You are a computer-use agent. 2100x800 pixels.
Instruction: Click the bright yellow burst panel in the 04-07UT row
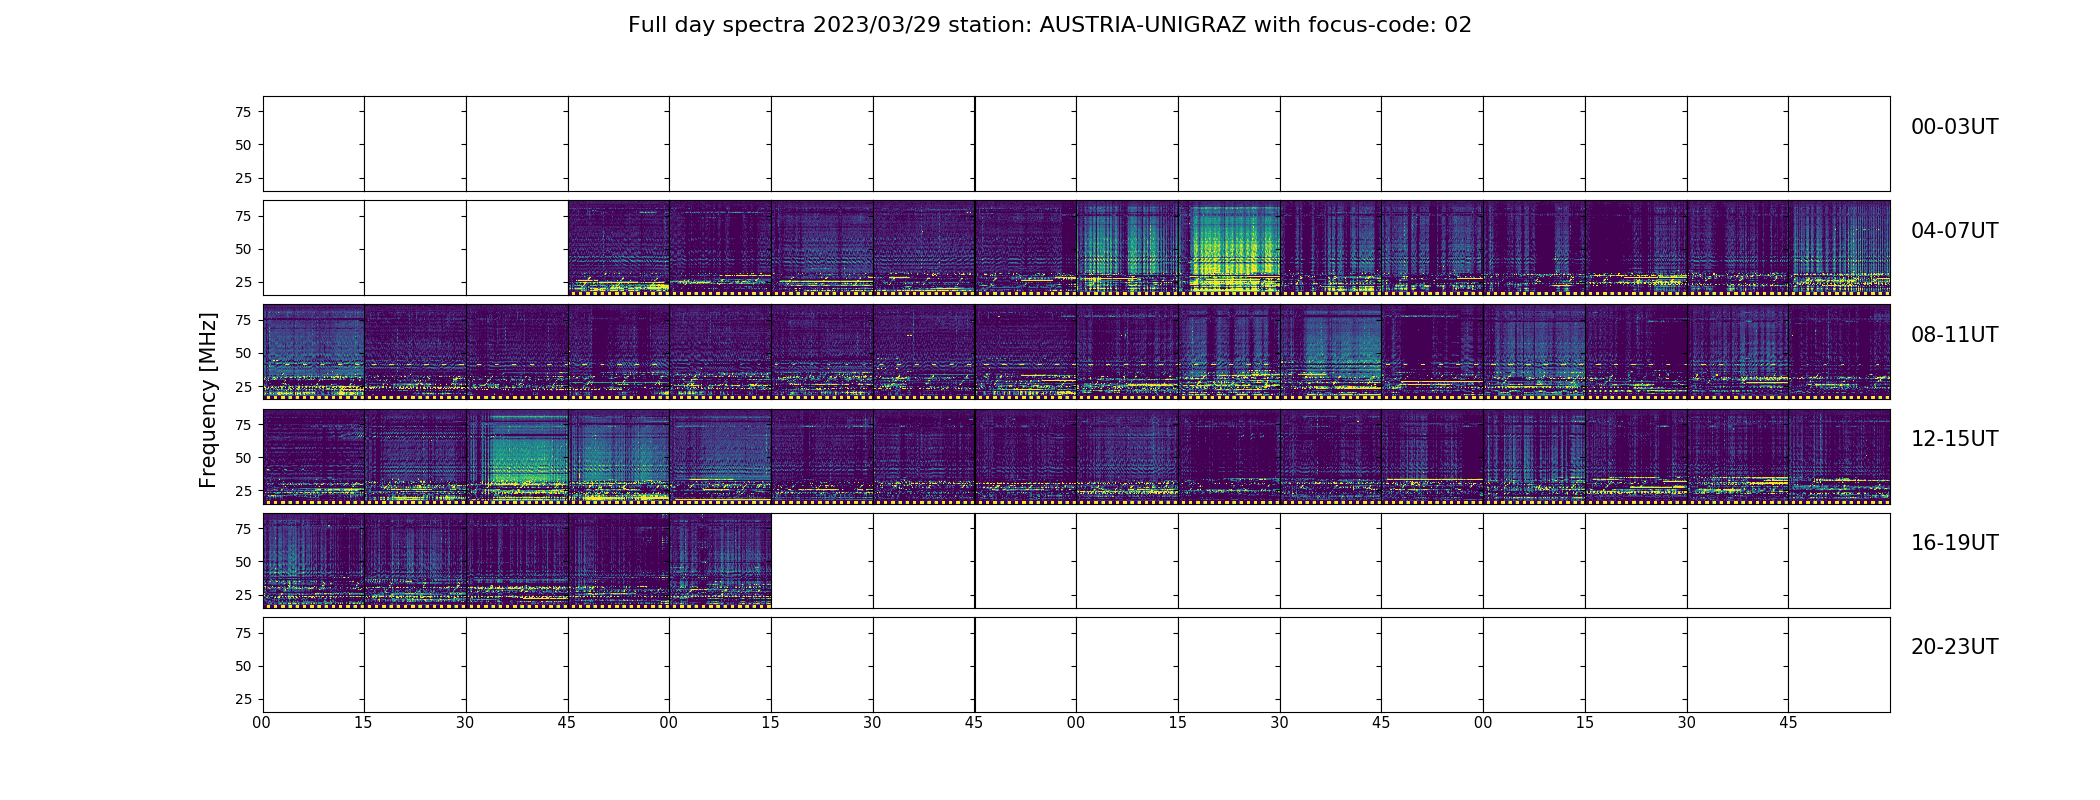click(x=1229, y=248)
